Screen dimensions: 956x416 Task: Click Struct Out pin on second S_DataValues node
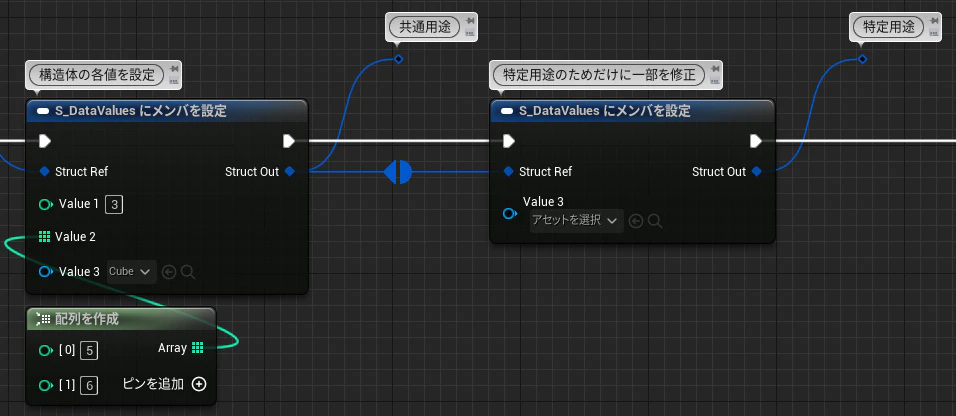coord(757,171)
